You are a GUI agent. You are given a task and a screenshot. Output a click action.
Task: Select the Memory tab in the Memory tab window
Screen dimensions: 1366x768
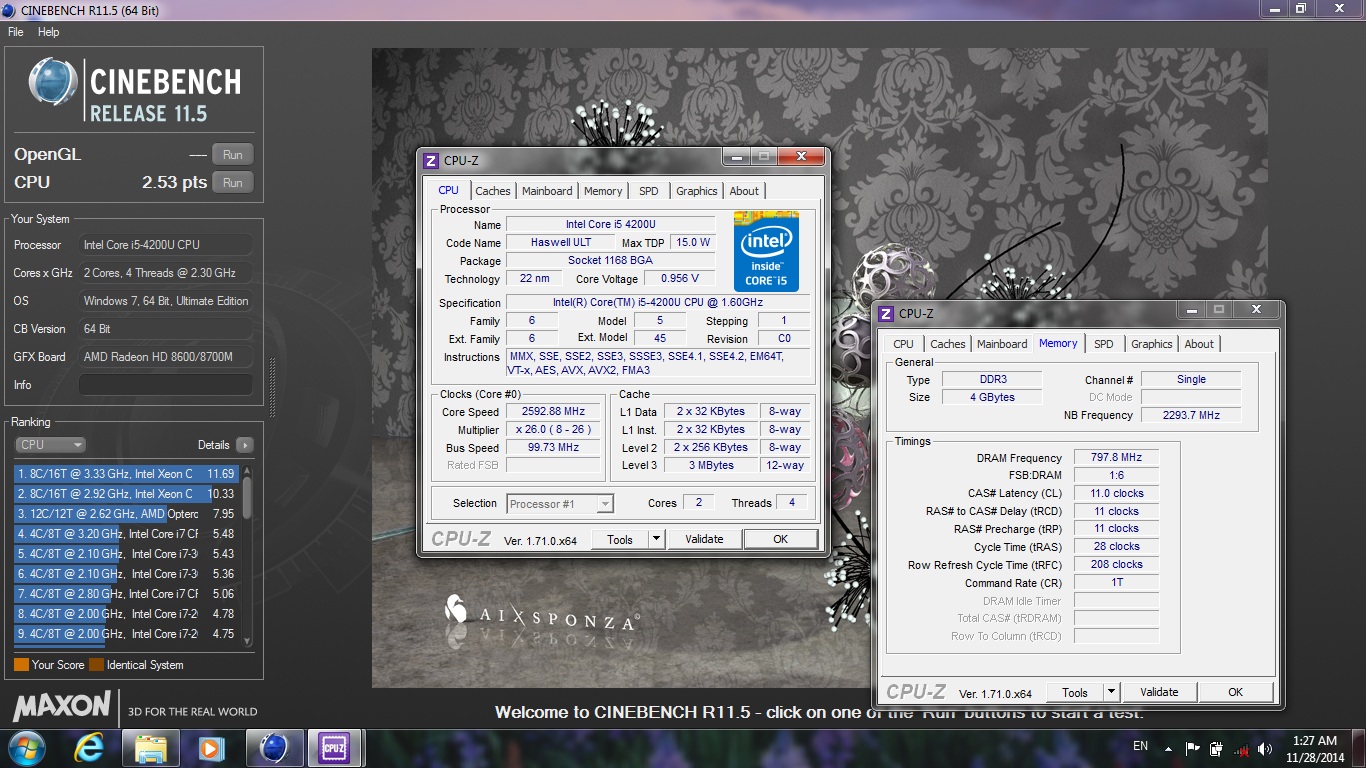click(x=1058, y=343)
